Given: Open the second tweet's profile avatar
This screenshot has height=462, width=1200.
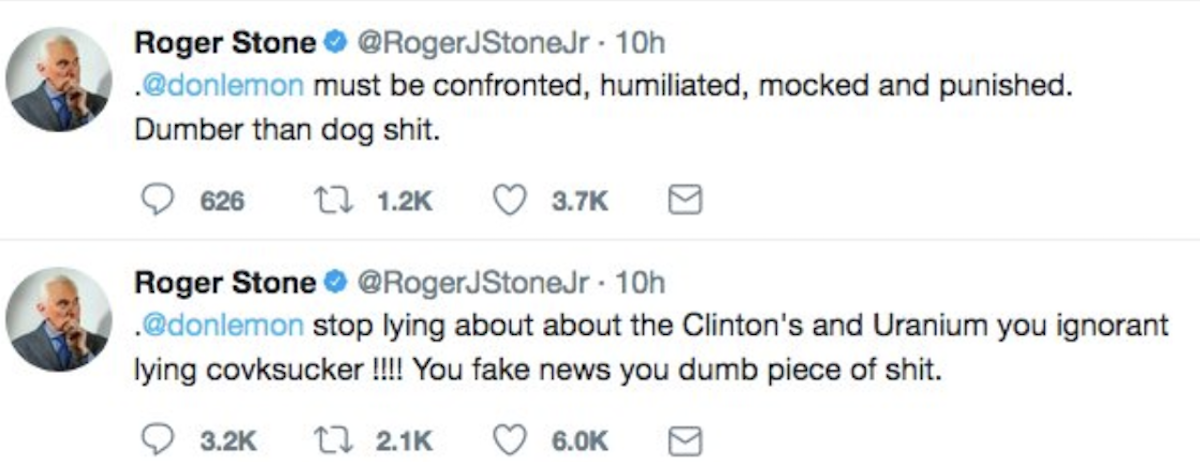Looking at the screenshot, I should coord(58,320).
